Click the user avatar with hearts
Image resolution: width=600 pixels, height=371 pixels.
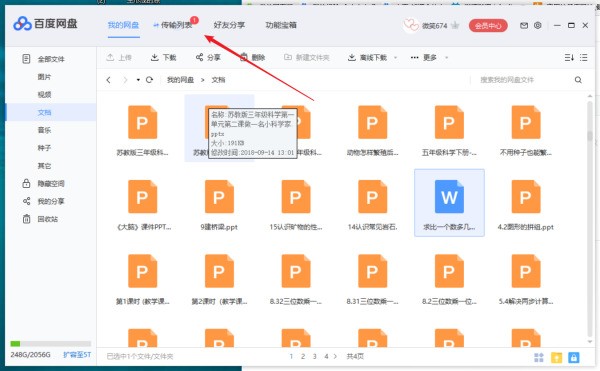click(x=411, y=26)
